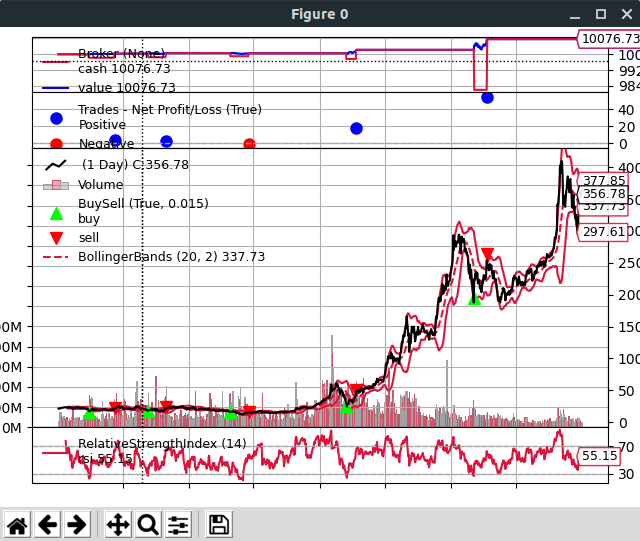
Task: Click the volume bar swatch in the legend
Action: pyautogui.click(x=56, y=186)
